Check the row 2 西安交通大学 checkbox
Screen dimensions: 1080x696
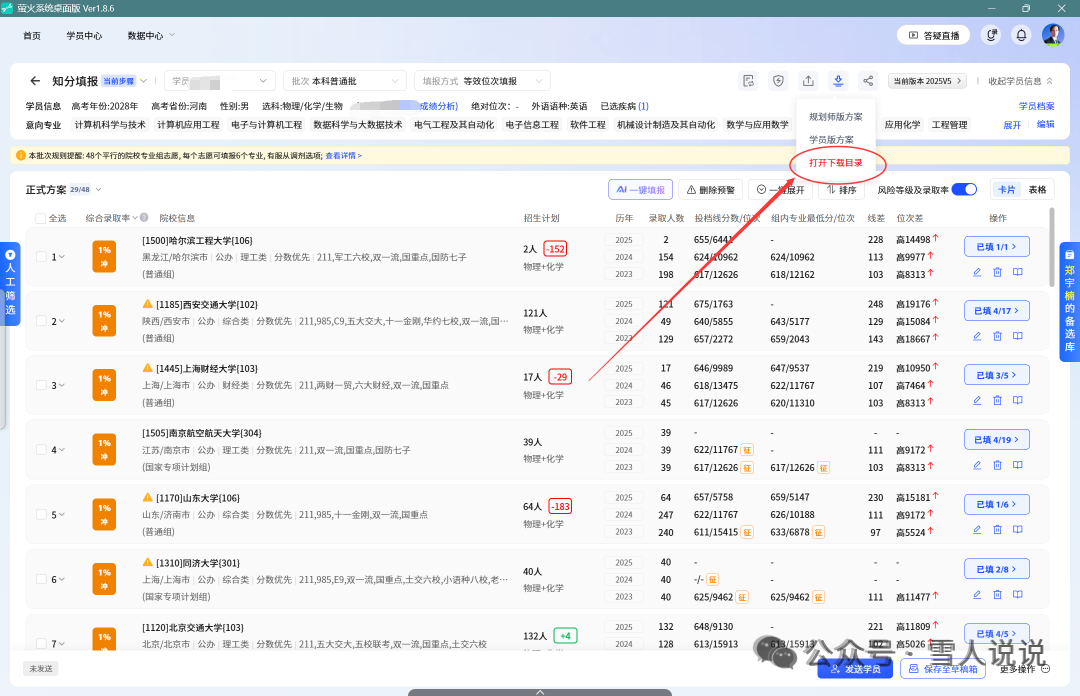click(x=41, y=320)
